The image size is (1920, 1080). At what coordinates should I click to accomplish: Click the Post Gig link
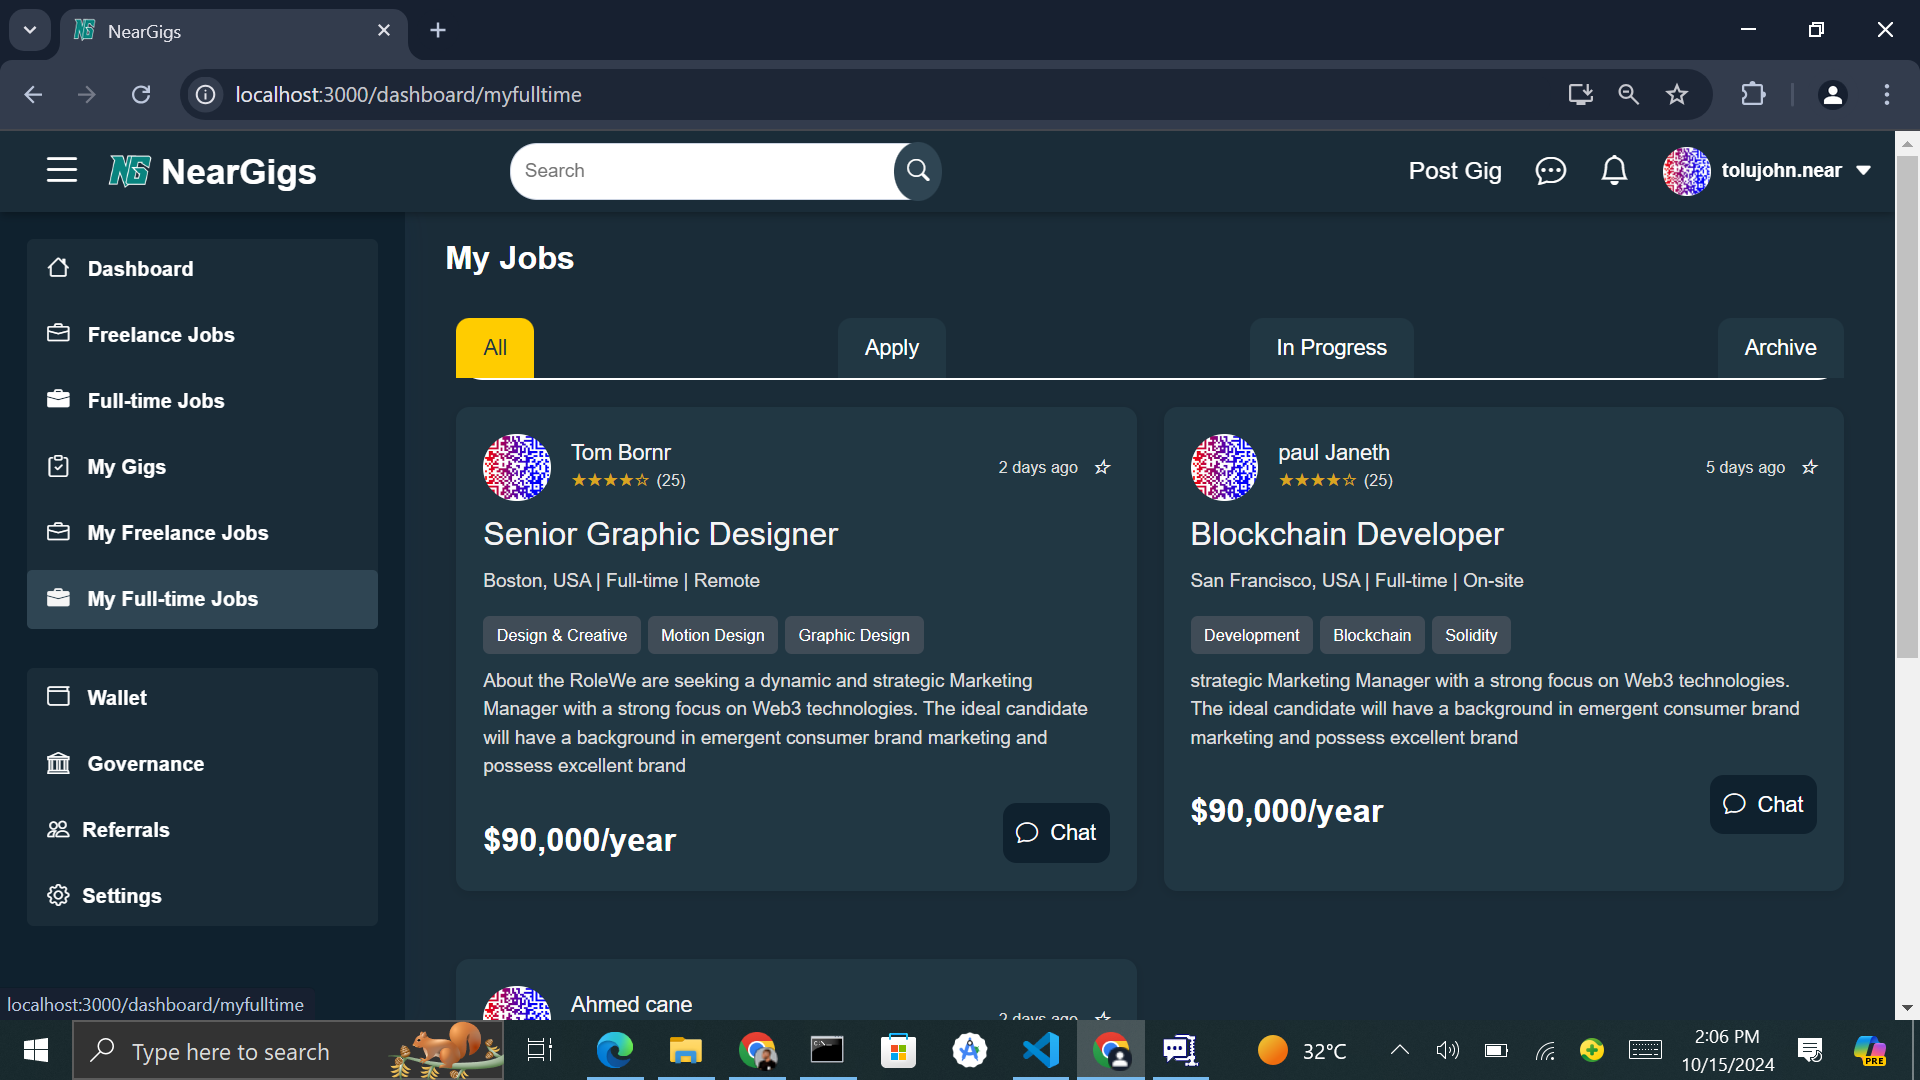tap(1454, 171)
